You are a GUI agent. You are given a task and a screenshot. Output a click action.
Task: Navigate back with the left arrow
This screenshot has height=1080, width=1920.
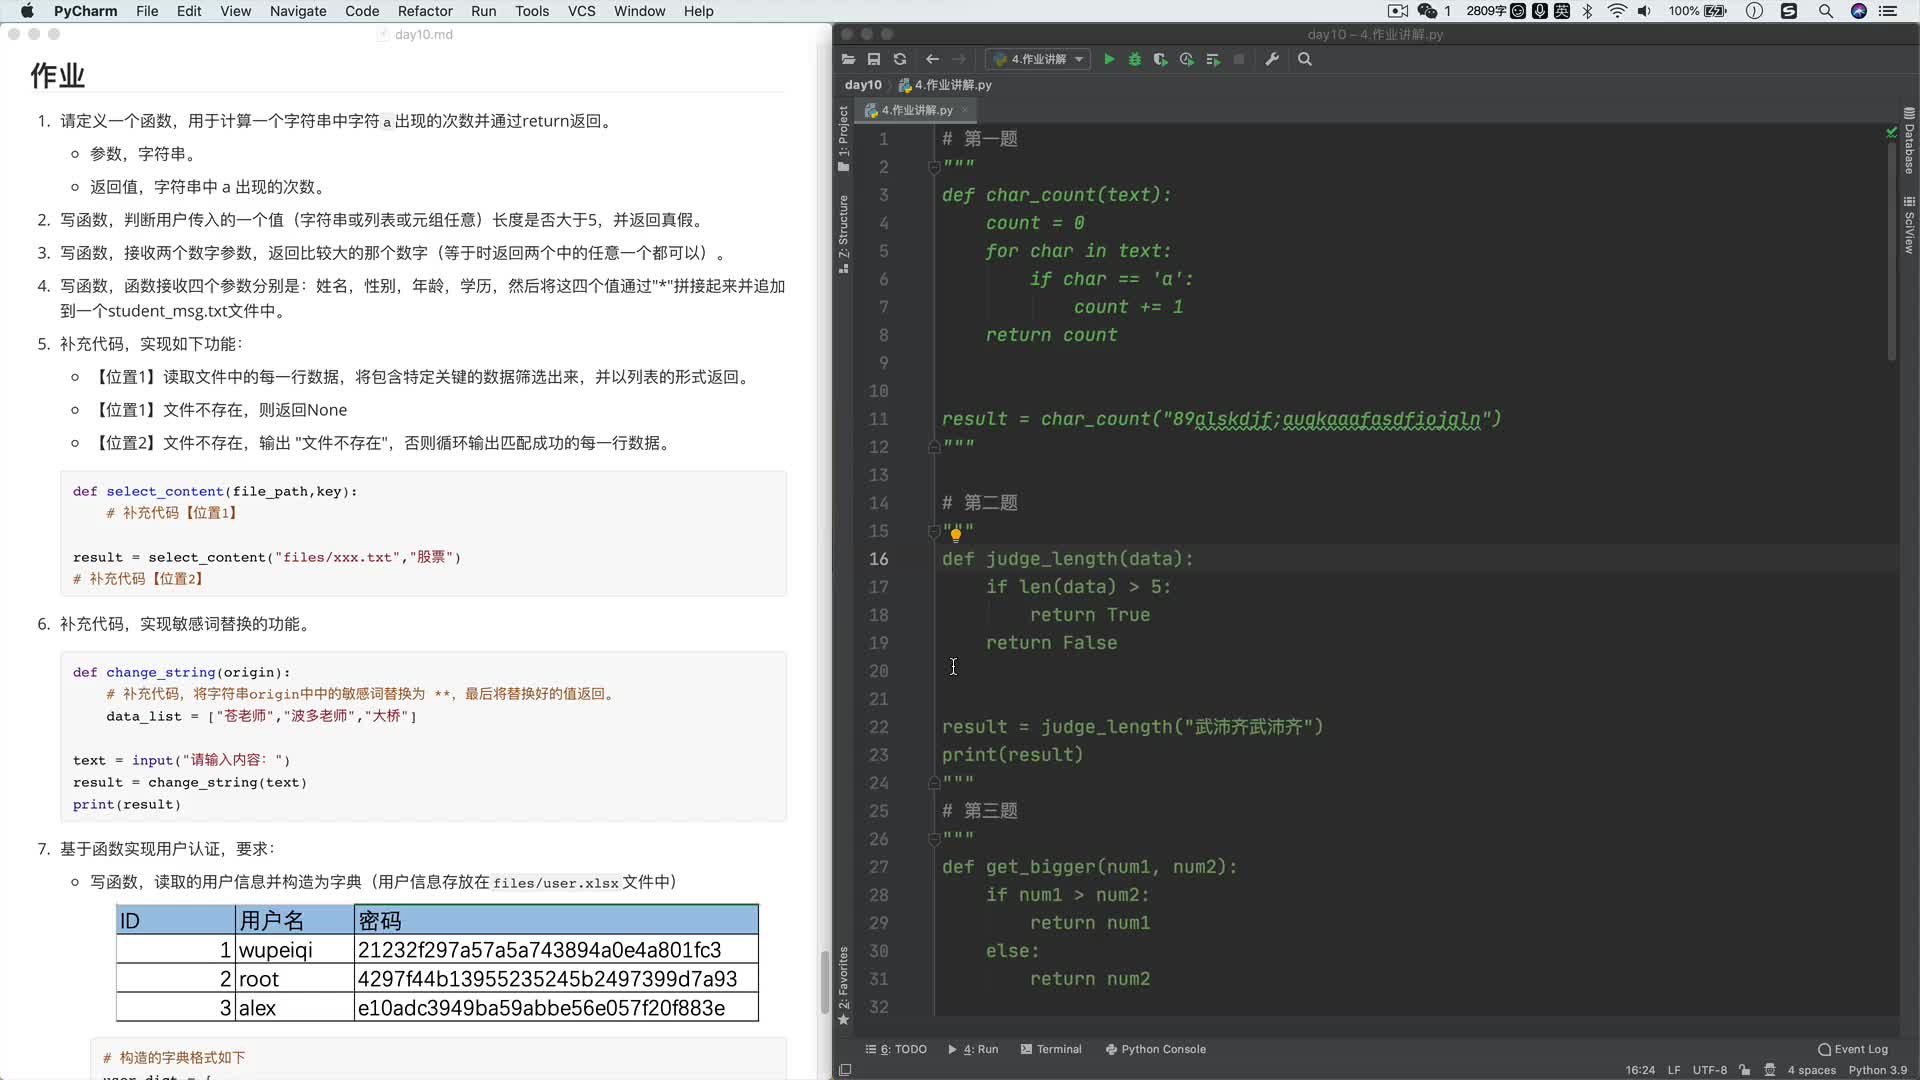coord(932,59)
